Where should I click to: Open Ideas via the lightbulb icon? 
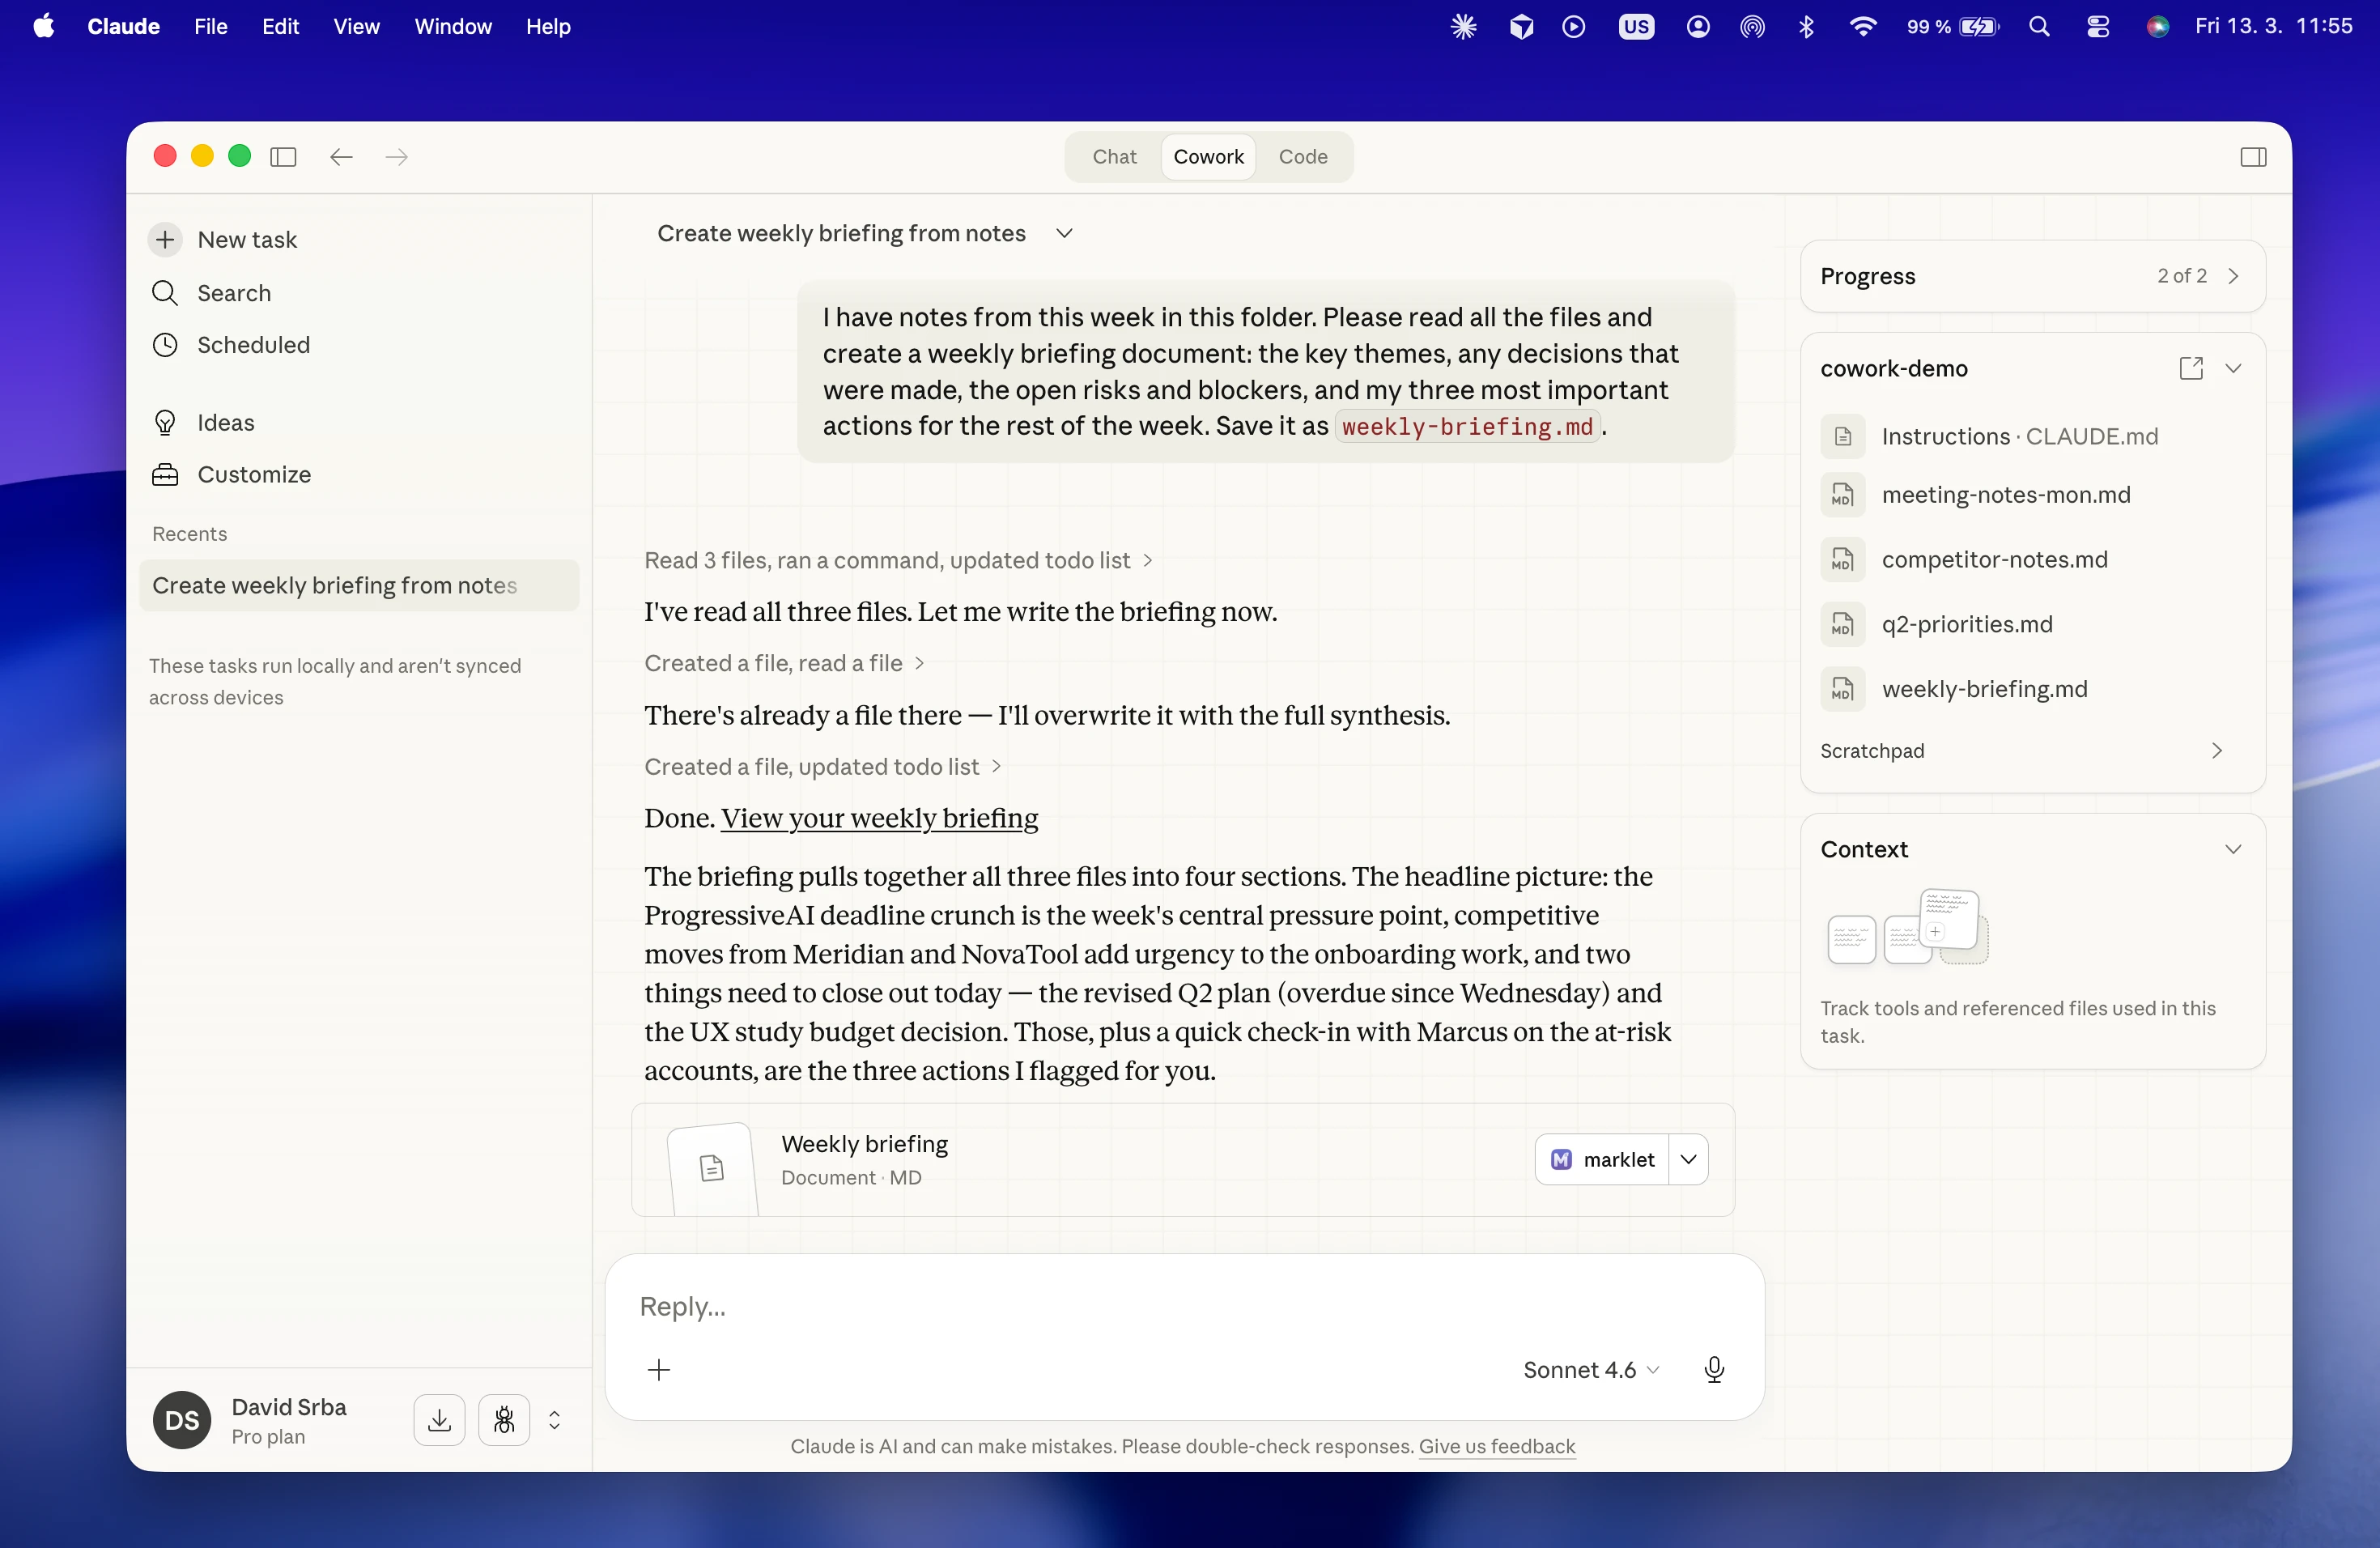click(165, 422)
